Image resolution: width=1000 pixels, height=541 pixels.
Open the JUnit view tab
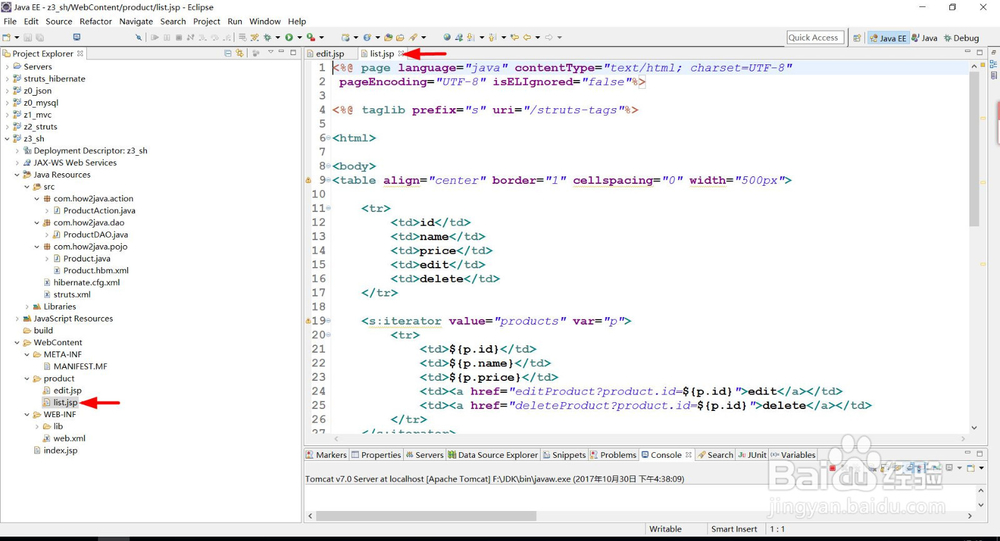[753, 455]
